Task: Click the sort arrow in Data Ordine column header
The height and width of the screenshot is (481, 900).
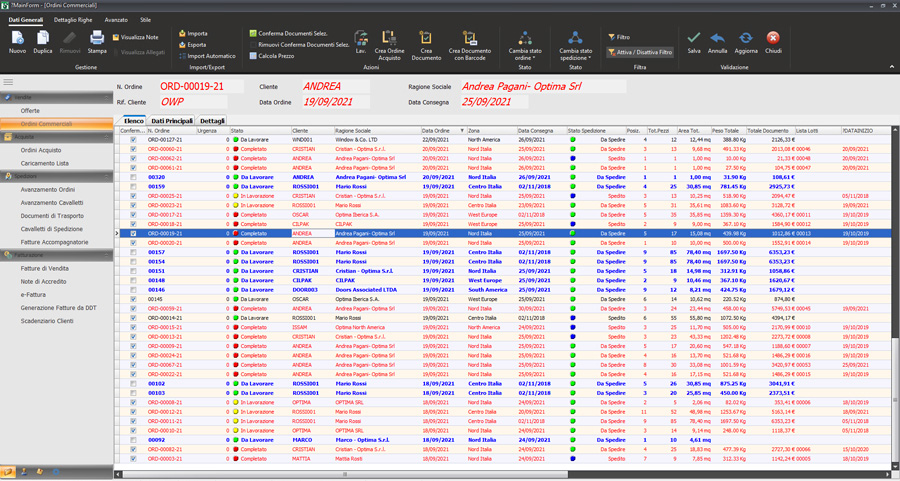Action: click(x=462, y=131)
